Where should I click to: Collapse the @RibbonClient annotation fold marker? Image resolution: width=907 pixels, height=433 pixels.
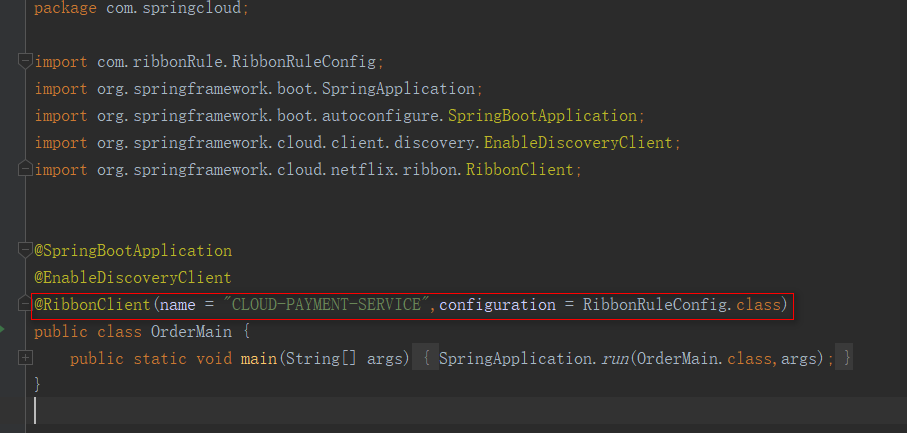pyautogui.click(x=25, y=304)
